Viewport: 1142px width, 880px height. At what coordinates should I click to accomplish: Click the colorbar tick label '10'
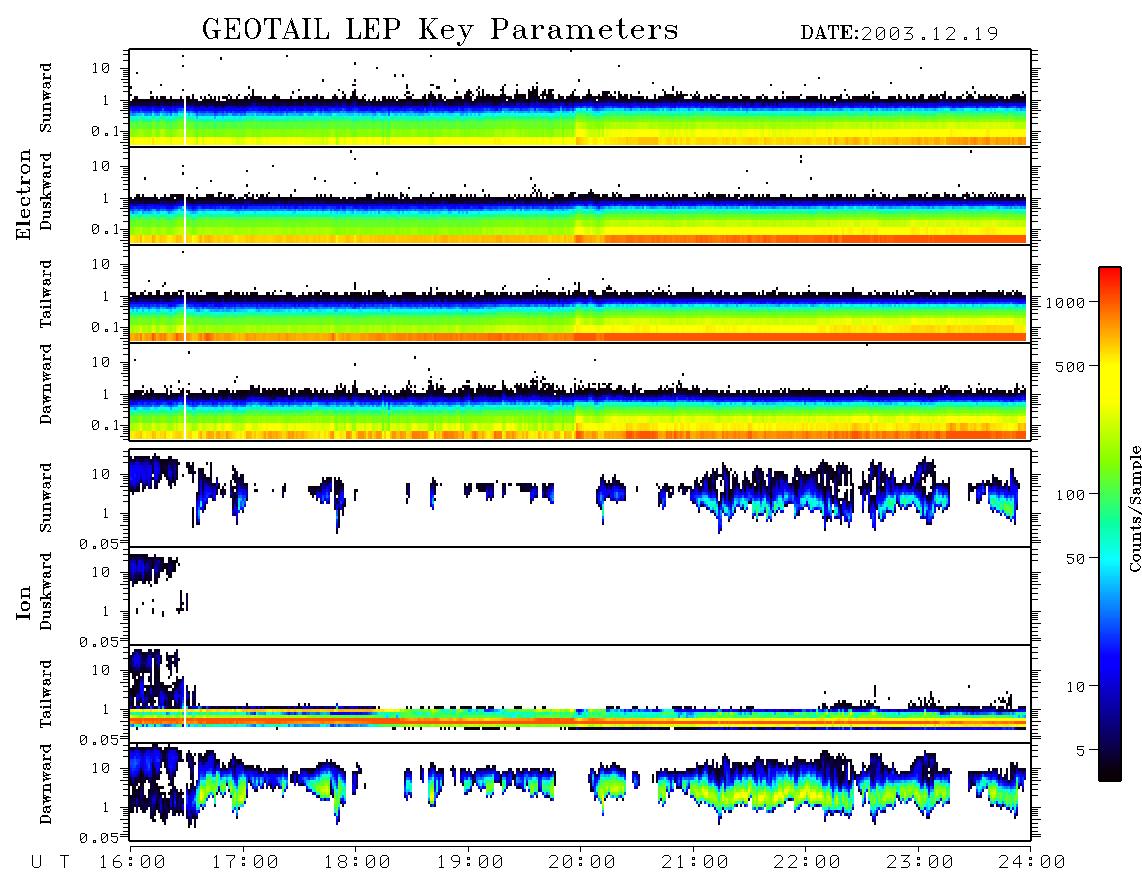tap(1075, 687)
